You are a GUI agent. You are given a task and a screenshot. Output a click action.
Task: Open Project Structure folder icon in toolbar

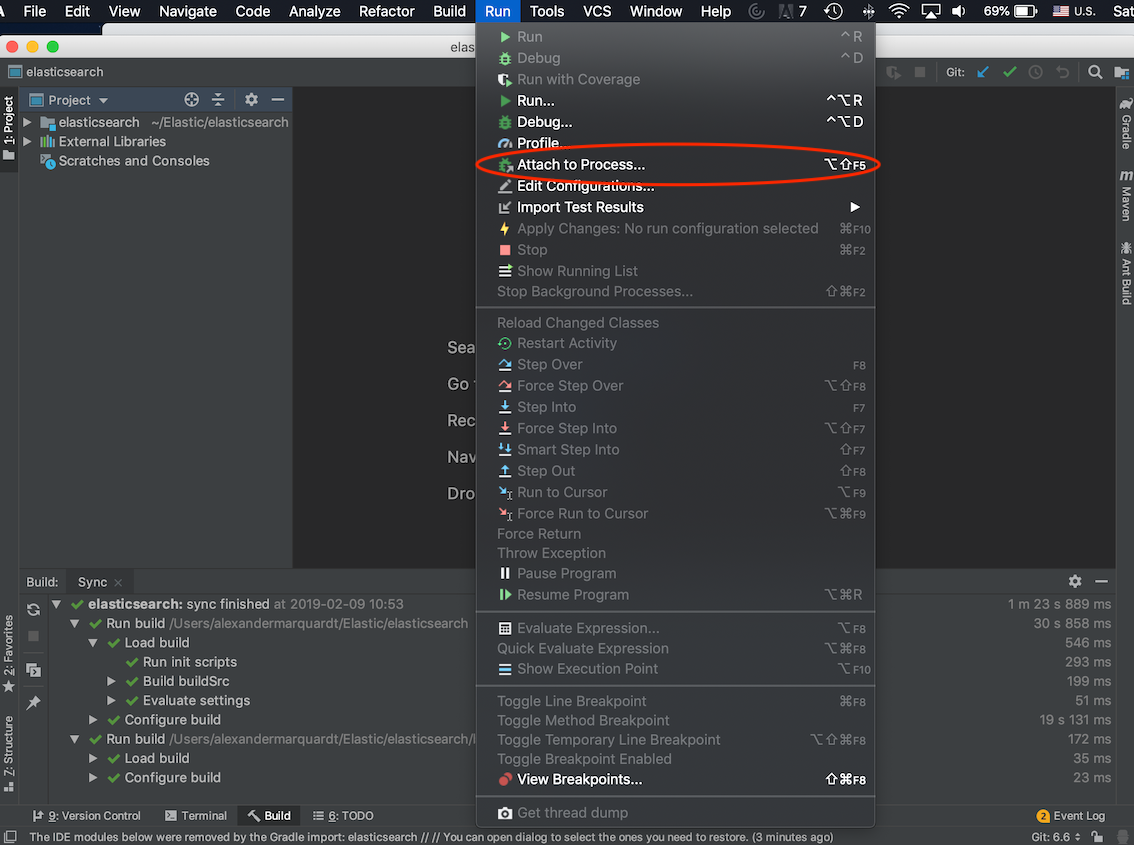1122,72
